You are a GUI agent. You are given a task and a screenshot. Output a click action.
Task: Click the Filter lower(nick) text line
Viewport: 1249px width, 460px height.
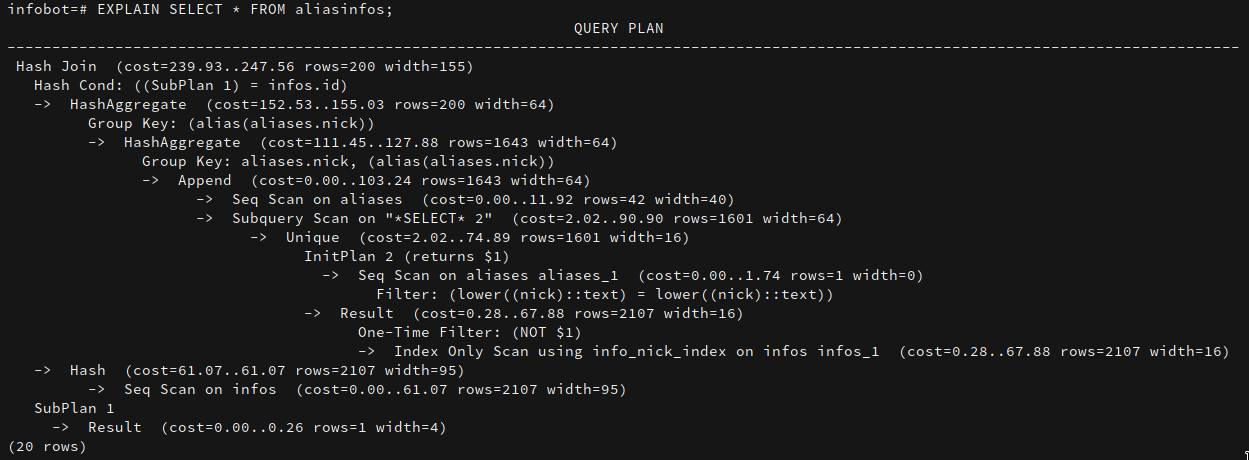coord(604,295)
